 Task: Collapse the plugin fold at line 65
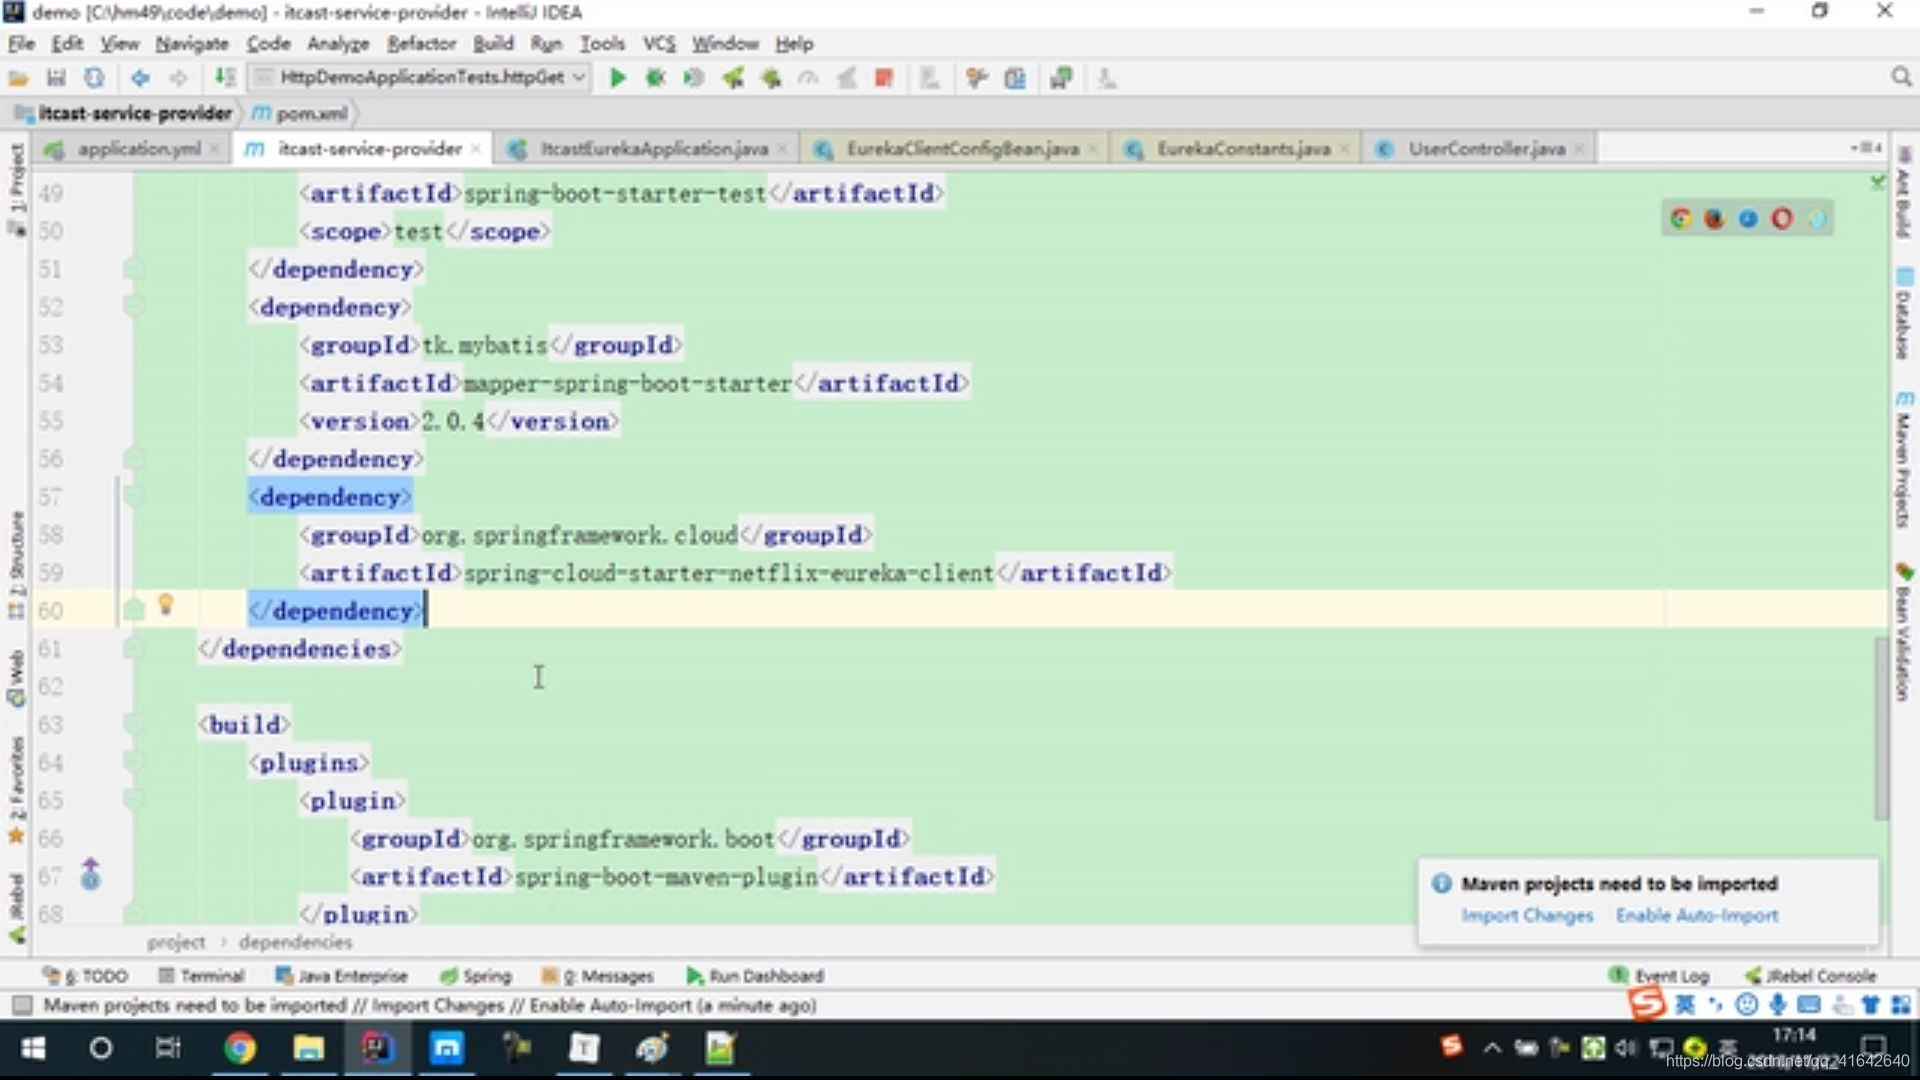133,801
